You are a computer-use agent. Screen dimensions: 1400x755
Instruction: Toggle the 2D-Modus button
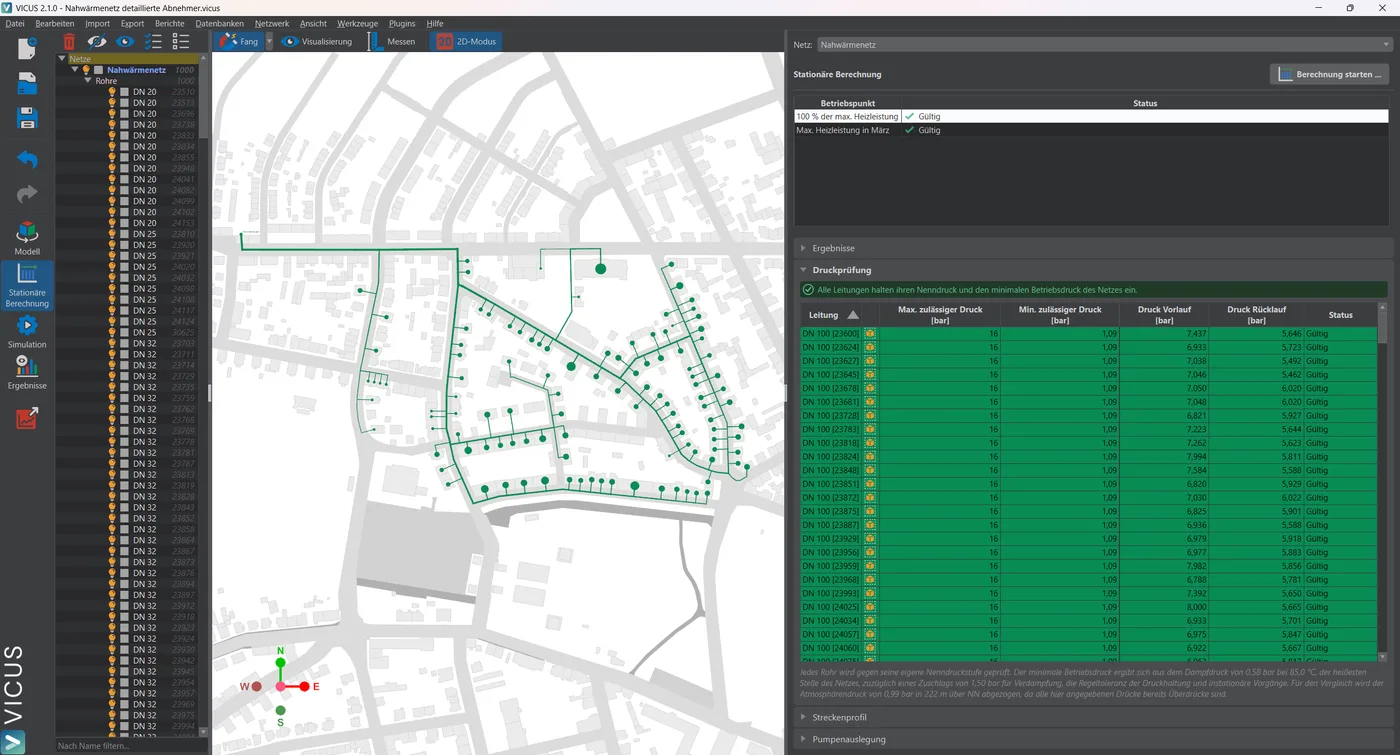click(466, 41)
